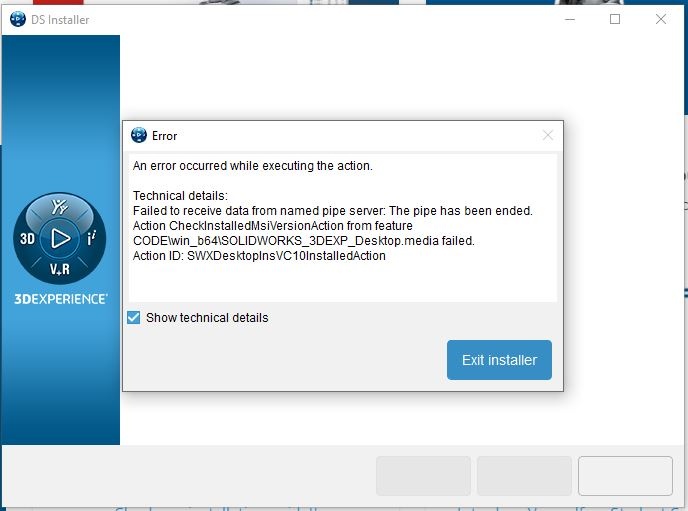Click the 'Action CheckInstalledMsiVersionAction' line

click(272, 225)
